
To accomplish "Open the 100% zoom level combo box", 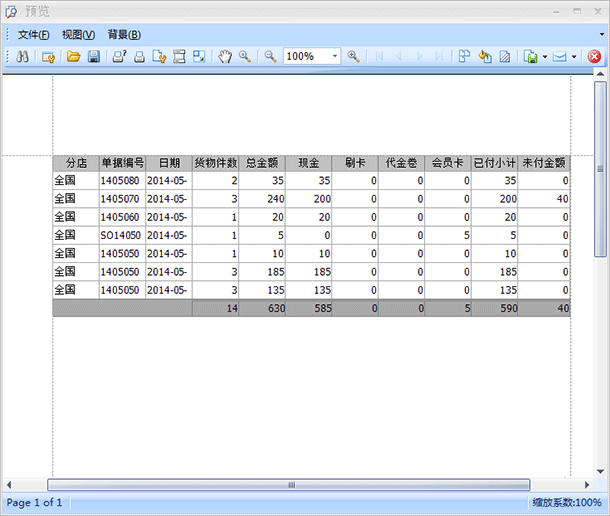I will [x=312, y=56].
